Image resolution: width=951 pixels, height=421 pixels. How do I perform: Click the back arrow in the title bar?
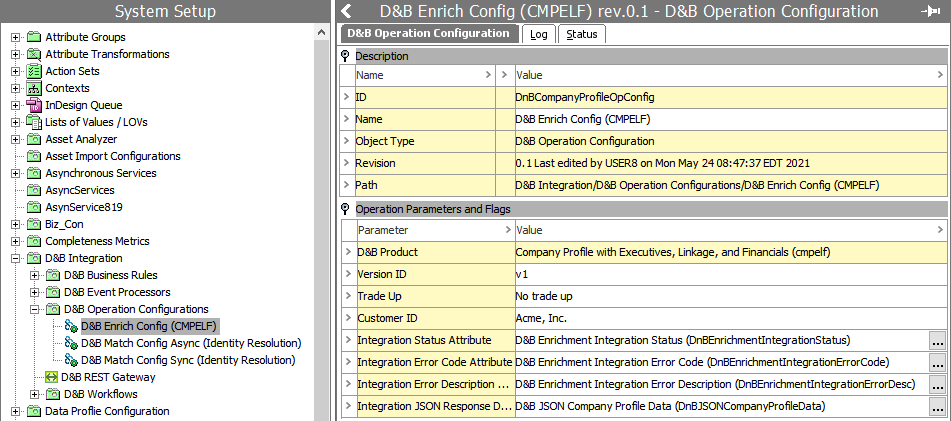347,11
